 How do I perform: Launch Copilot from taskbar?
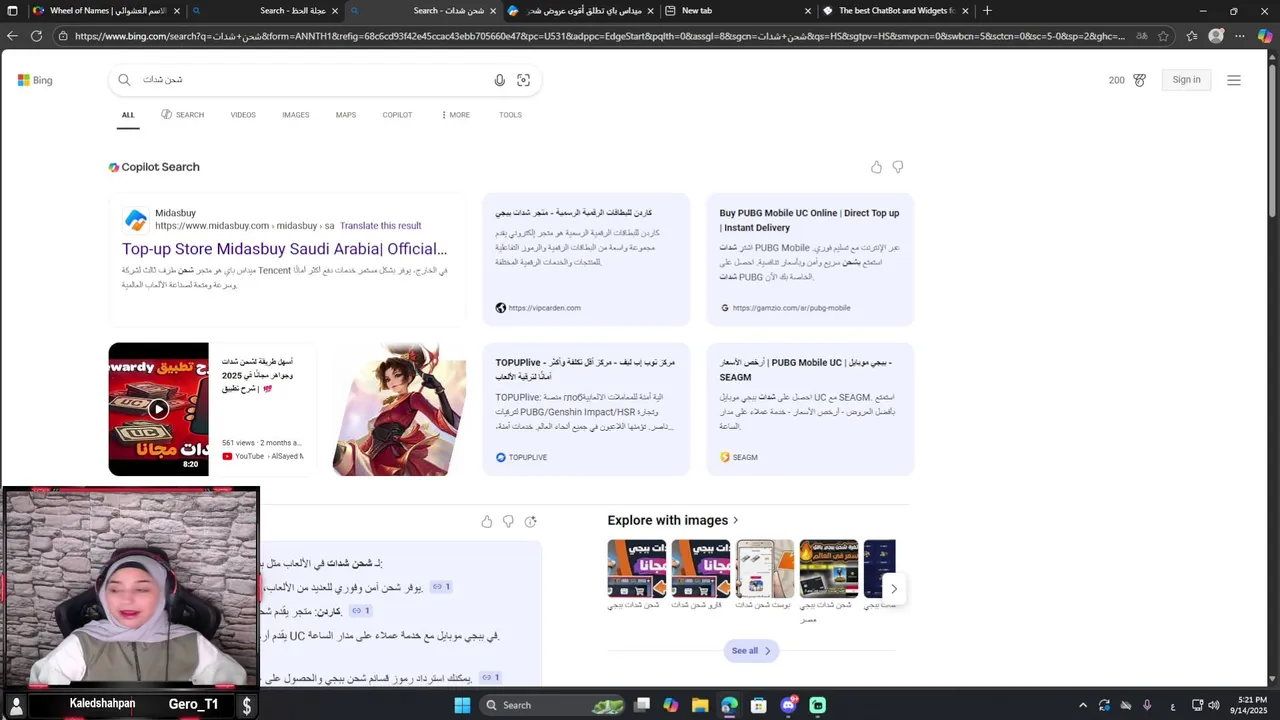(671, 705)
